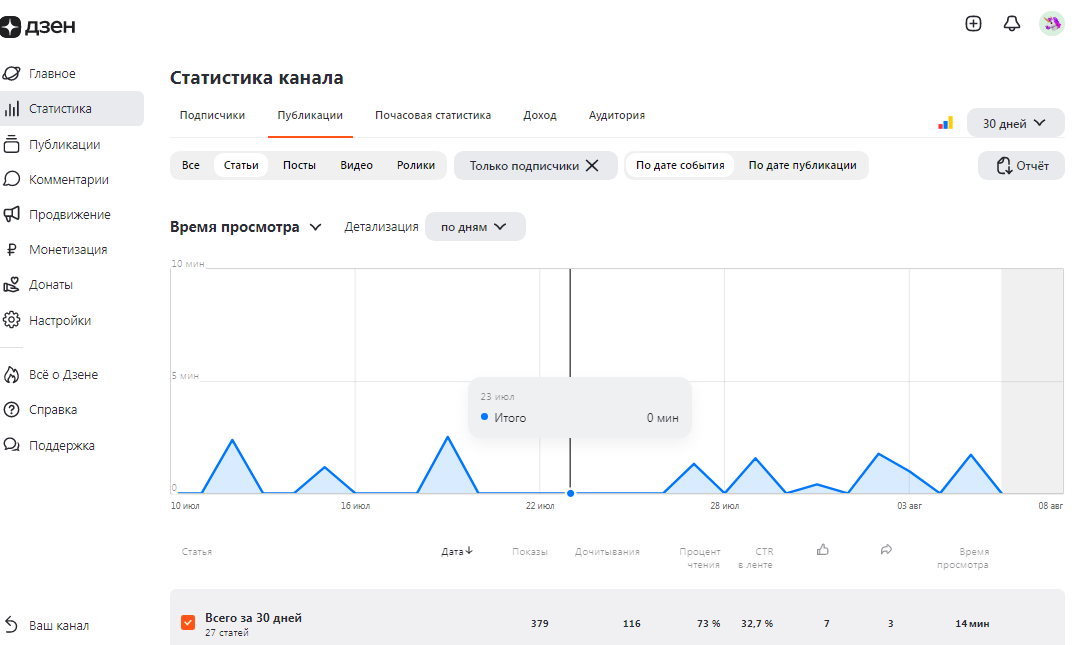Select the Все content filter
The width and height of the screenshot is (1075, 645).
pos(191,165)
